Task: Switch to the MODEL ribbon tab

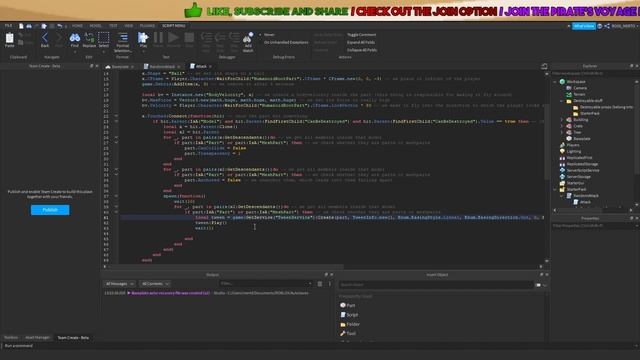Action: pyautogui.click(x=95, y=26)
